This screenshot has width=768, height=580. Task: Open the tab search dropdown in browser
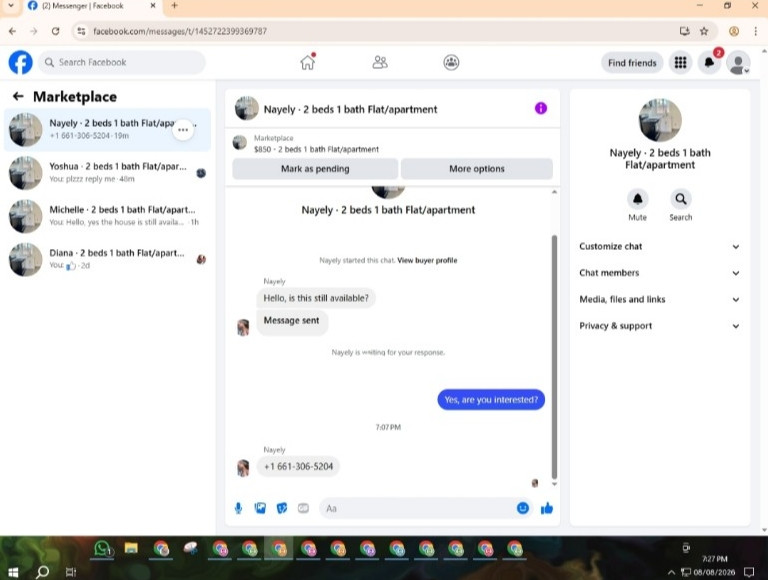[11, 6]
